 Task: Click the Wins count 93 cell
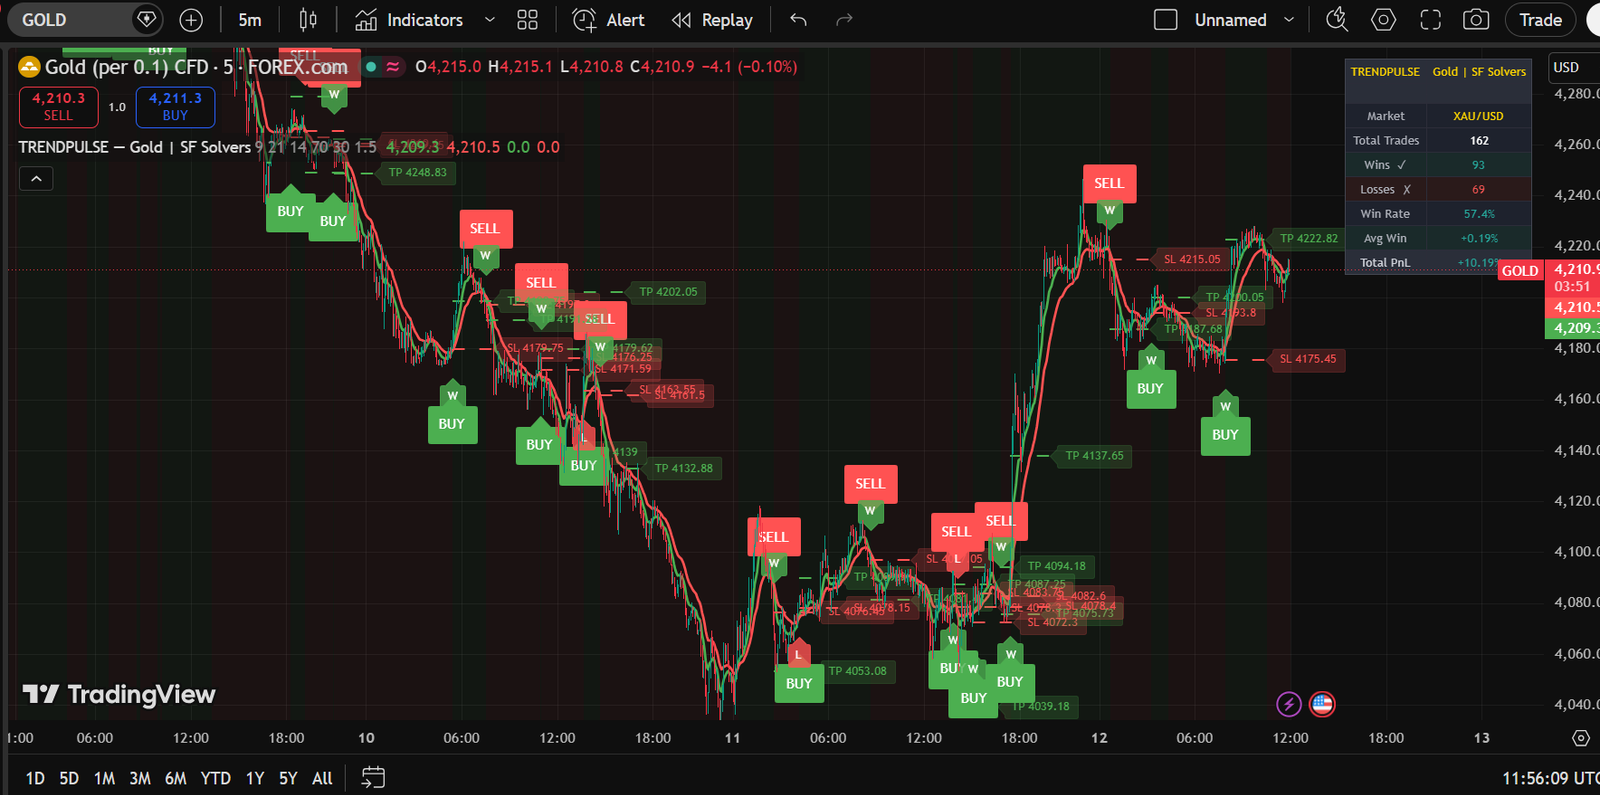point(1479,165)
